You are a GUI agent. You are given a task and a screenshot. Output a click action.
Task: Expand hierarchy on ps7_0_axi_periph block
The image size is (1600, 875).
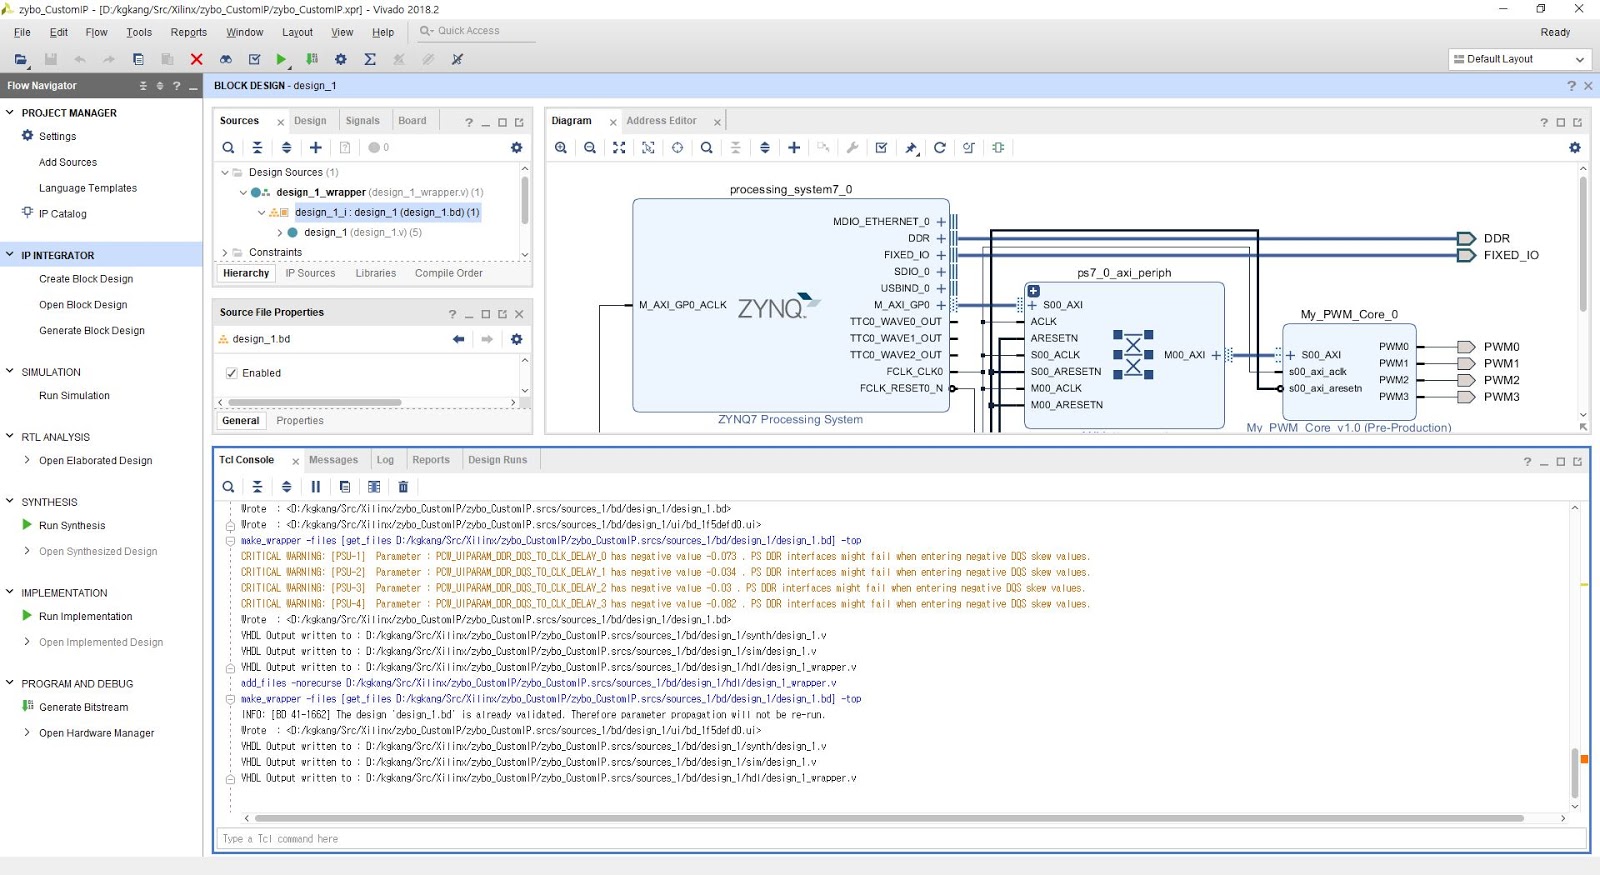(x=1034, y=291)
